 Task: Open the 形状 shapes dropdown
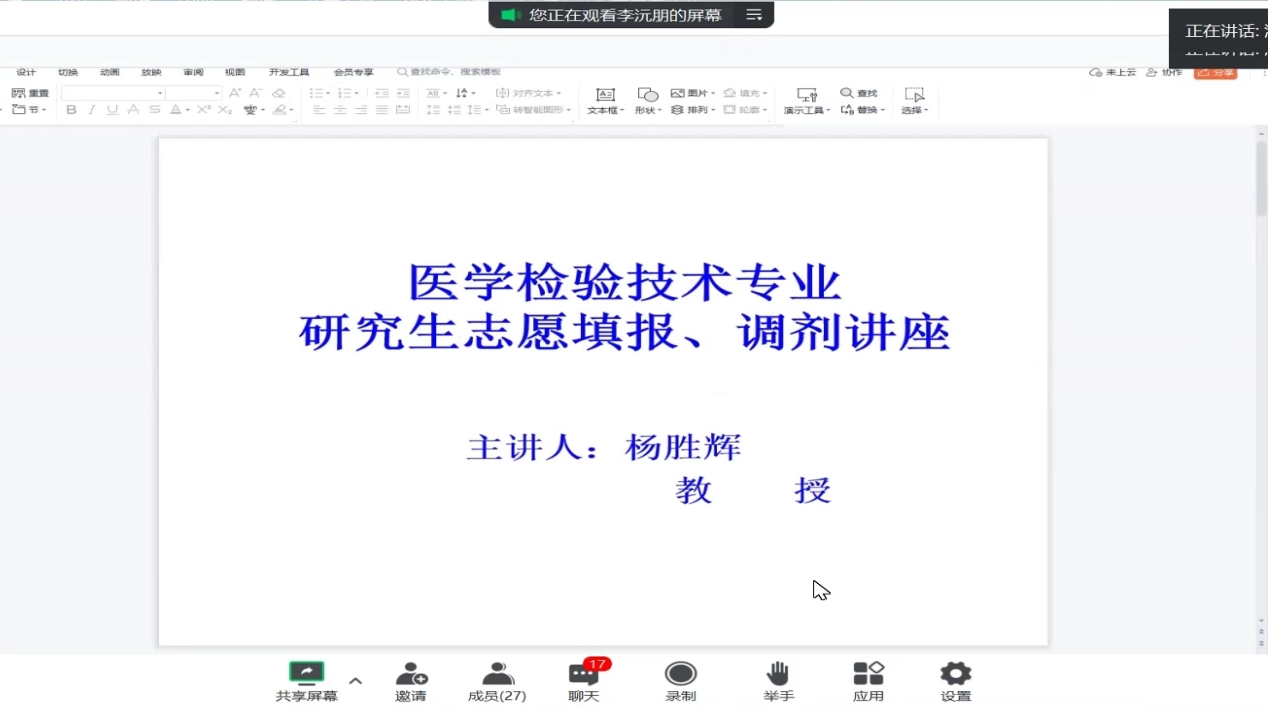point(647,101)
